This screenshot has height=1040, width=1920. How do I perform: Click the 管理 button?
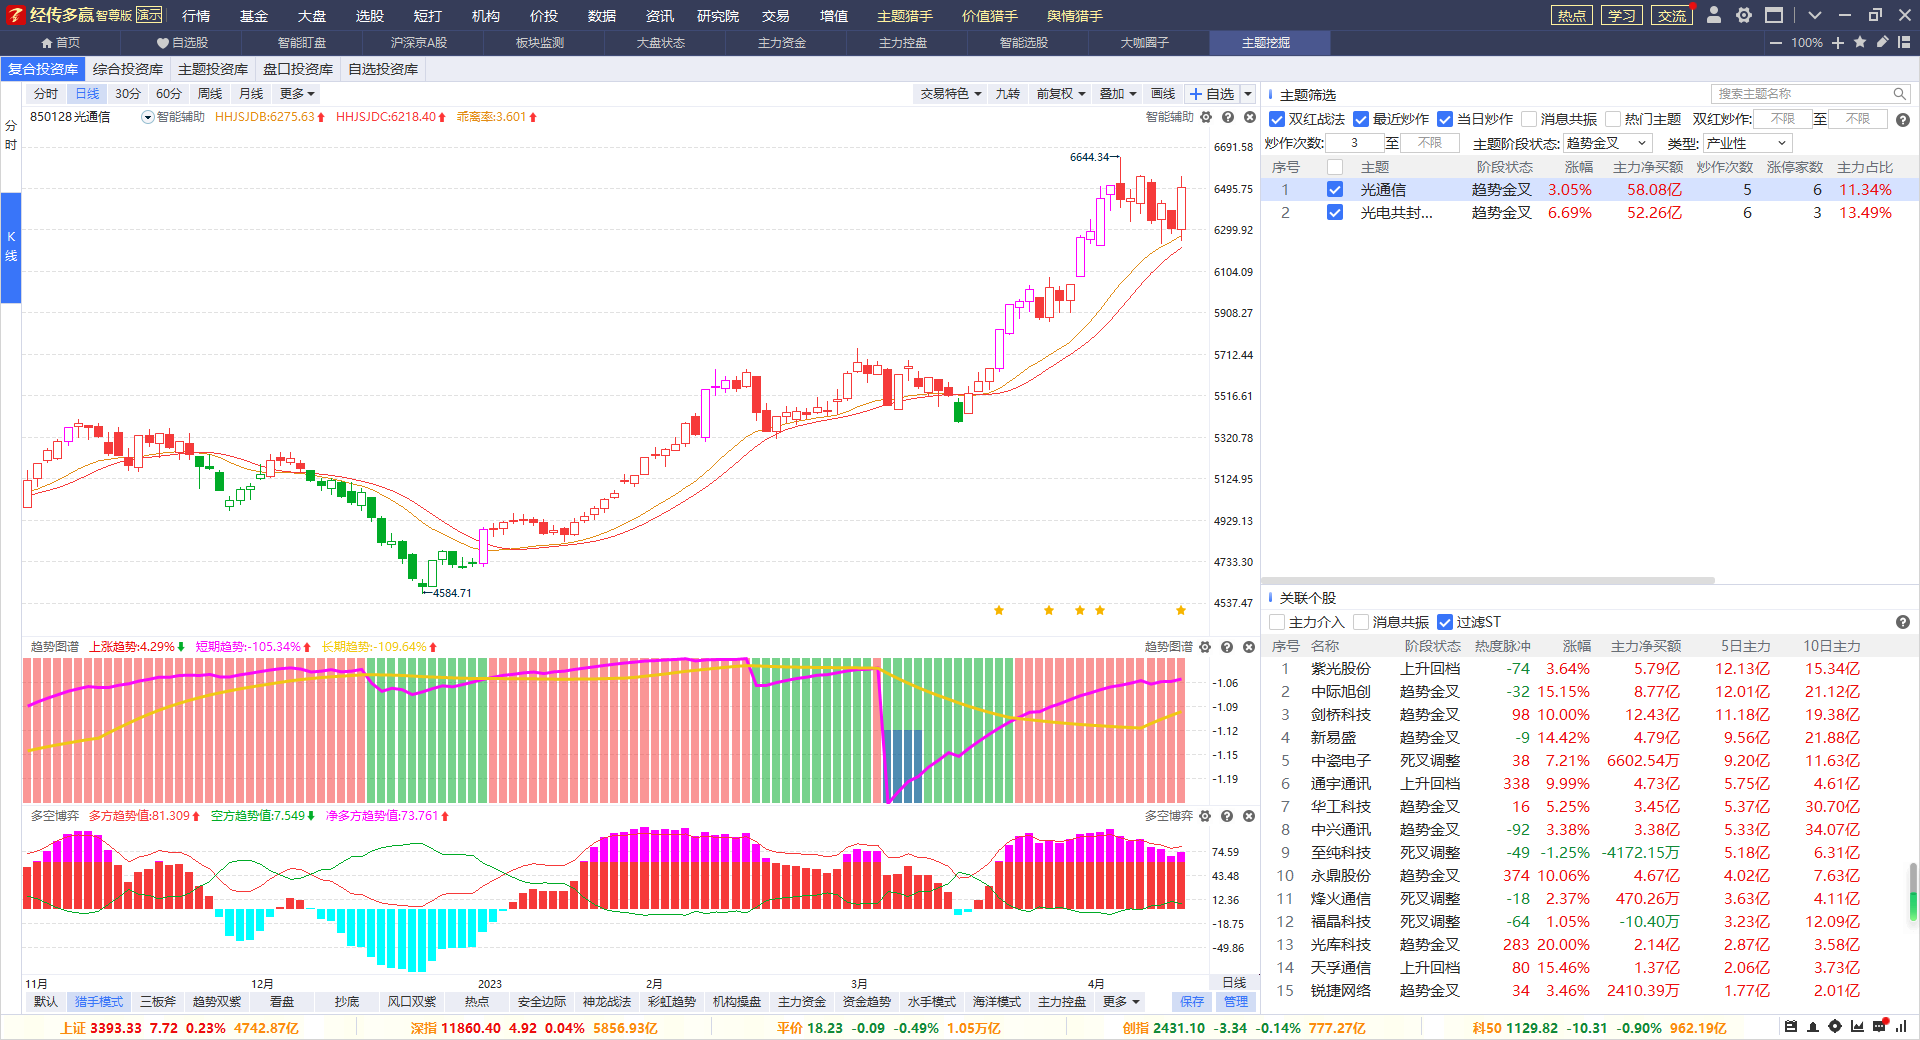pos(1236,1001)
